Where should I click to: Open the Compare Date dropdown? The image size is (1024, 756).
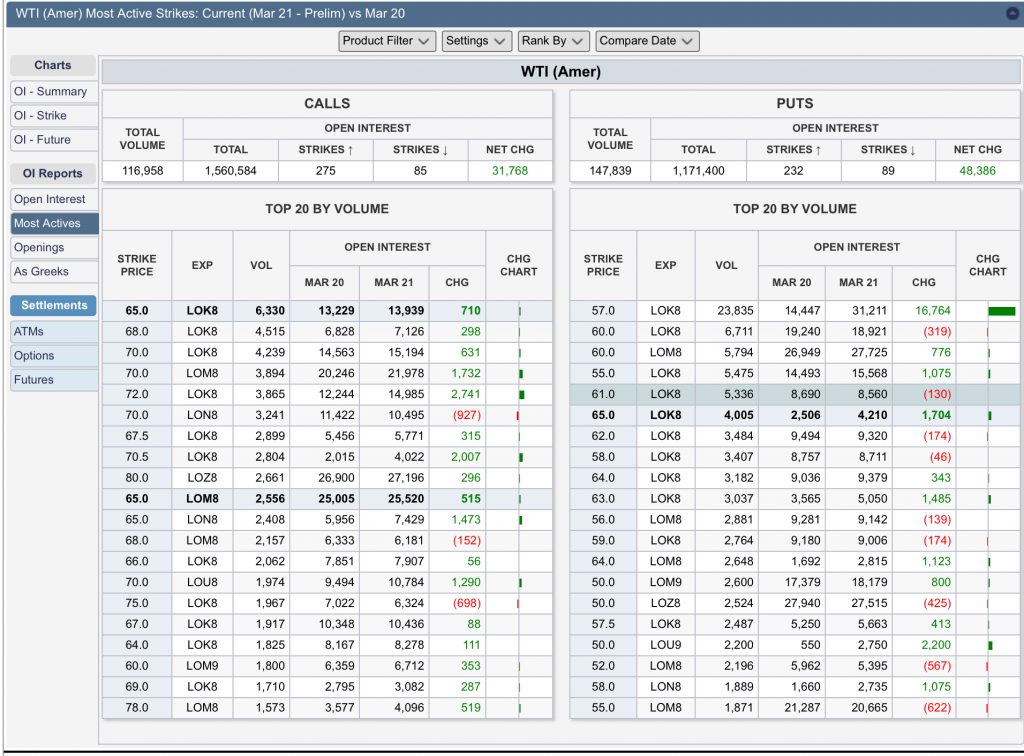(646, 41)
